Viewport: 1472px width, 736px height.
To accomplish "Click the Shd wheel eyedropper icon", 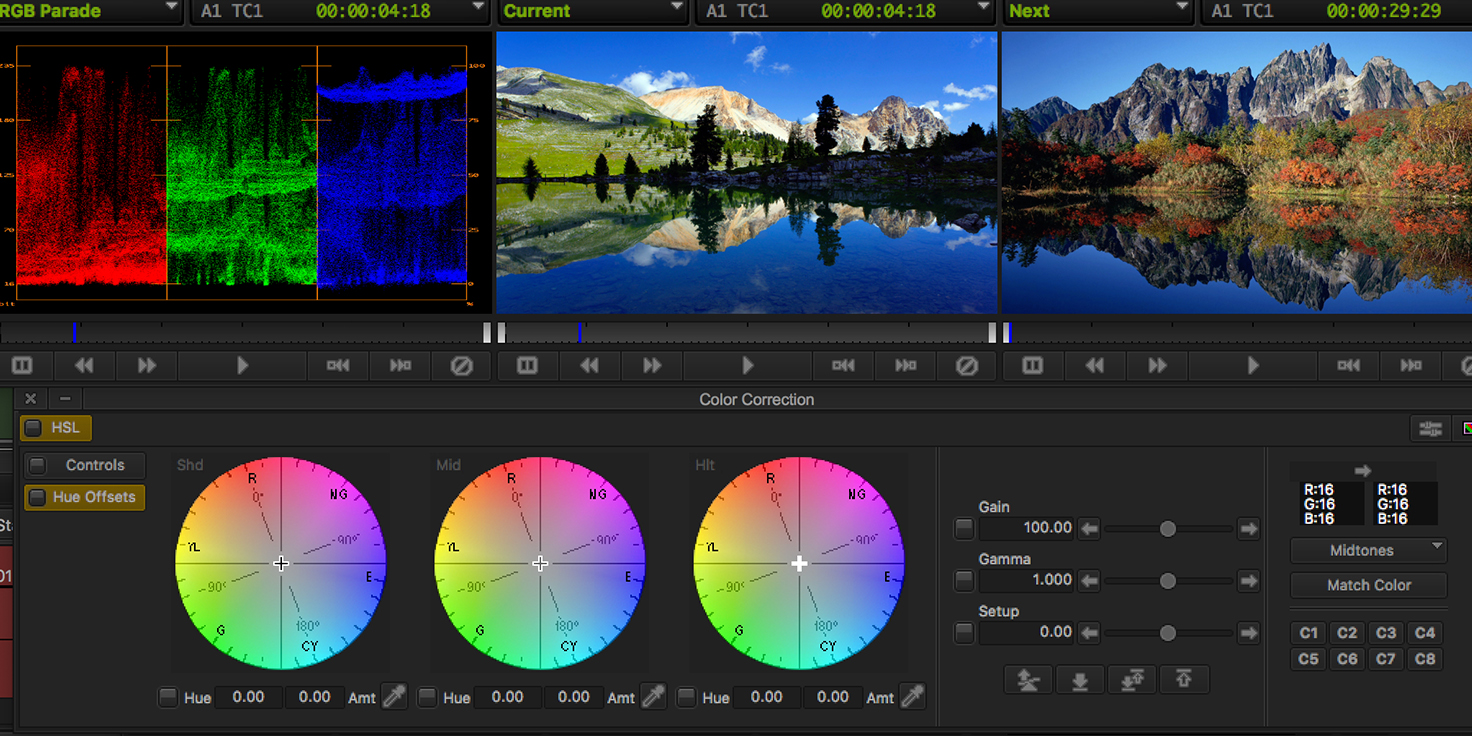I will (394, 697).
